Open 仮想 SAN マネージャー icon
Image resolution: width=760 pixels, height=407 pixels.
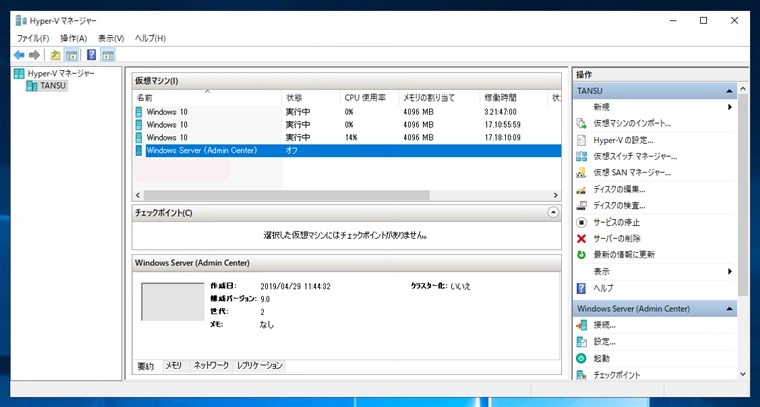(x=581, y=173)
